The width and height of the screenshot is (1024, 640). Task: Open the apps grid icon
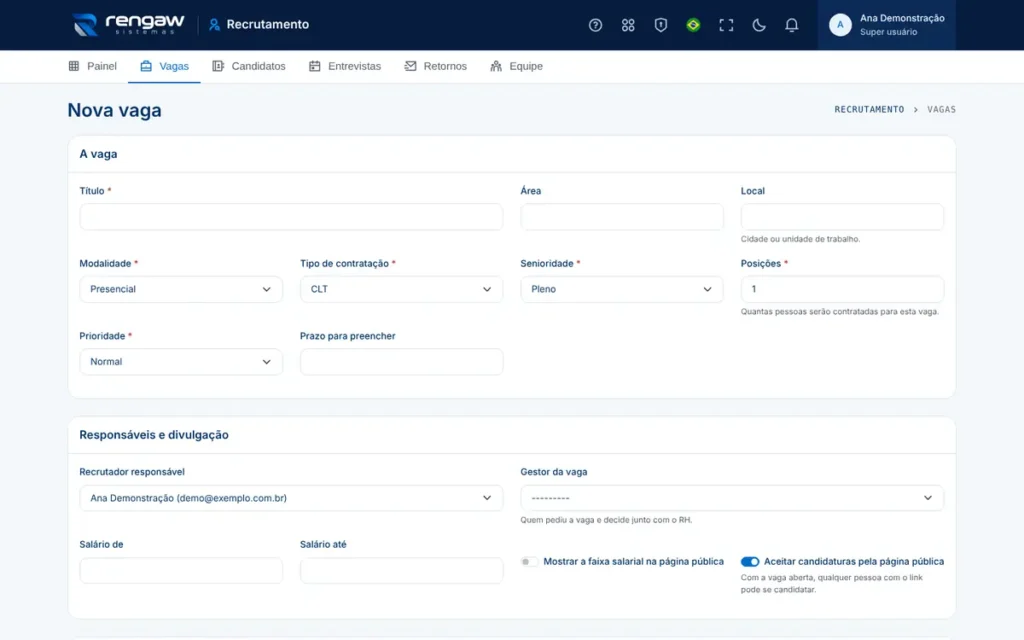click(628, 25)
